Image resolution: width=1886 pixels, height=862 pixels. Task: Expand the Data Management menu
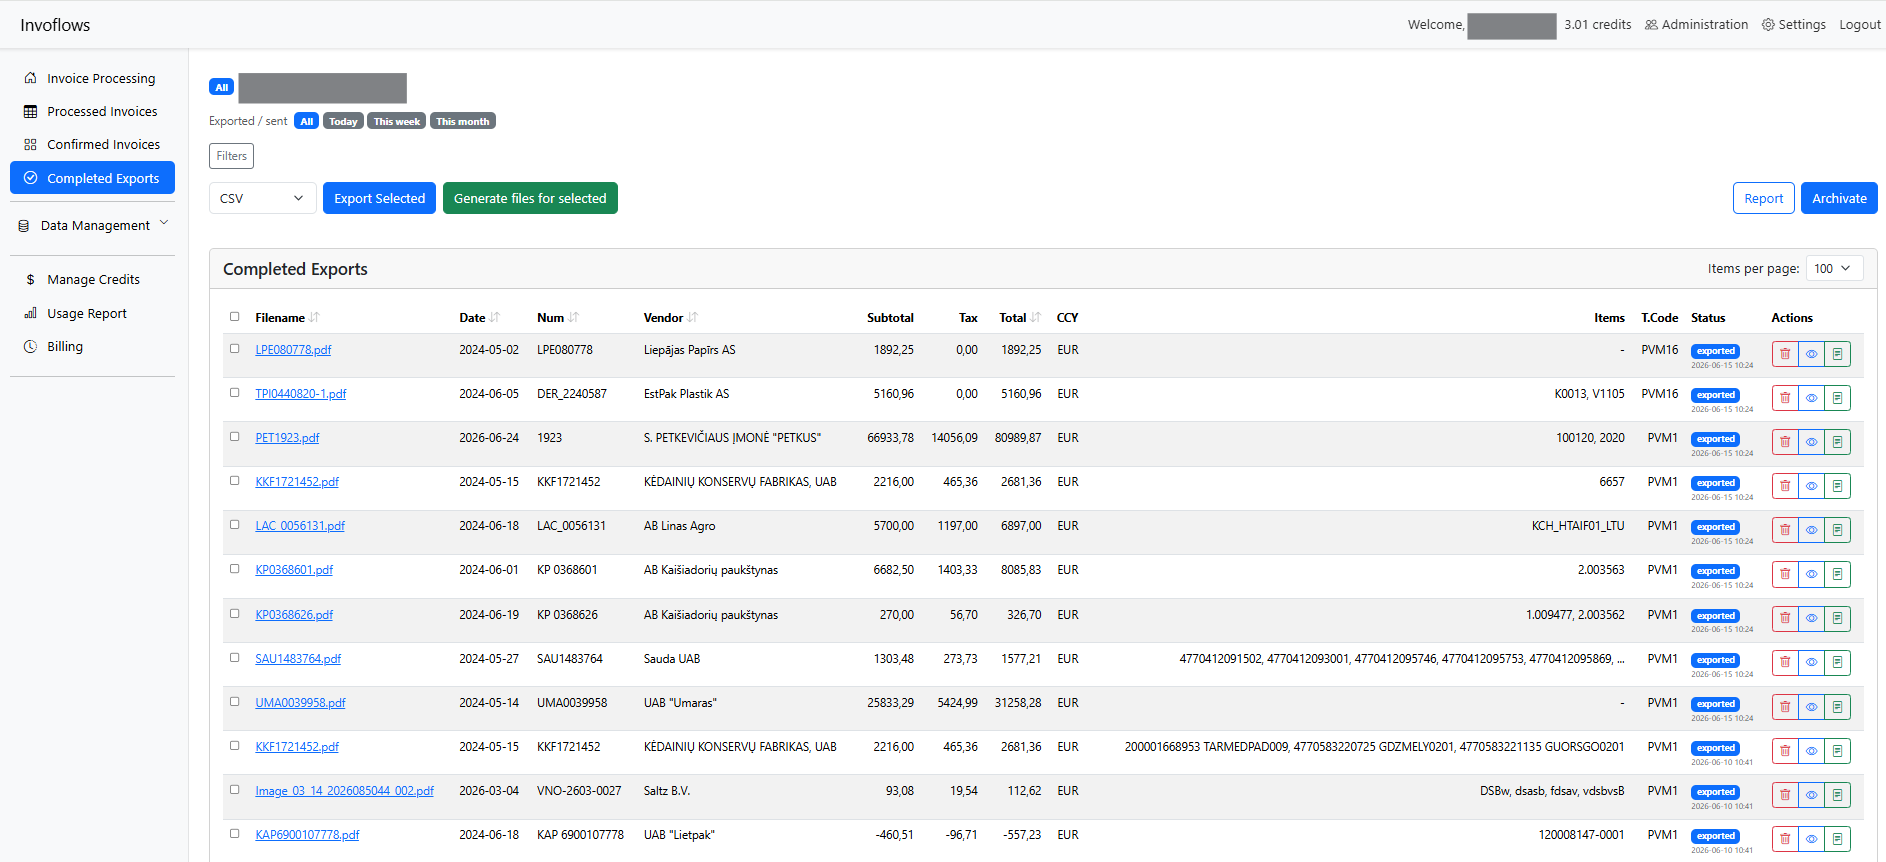93,225
